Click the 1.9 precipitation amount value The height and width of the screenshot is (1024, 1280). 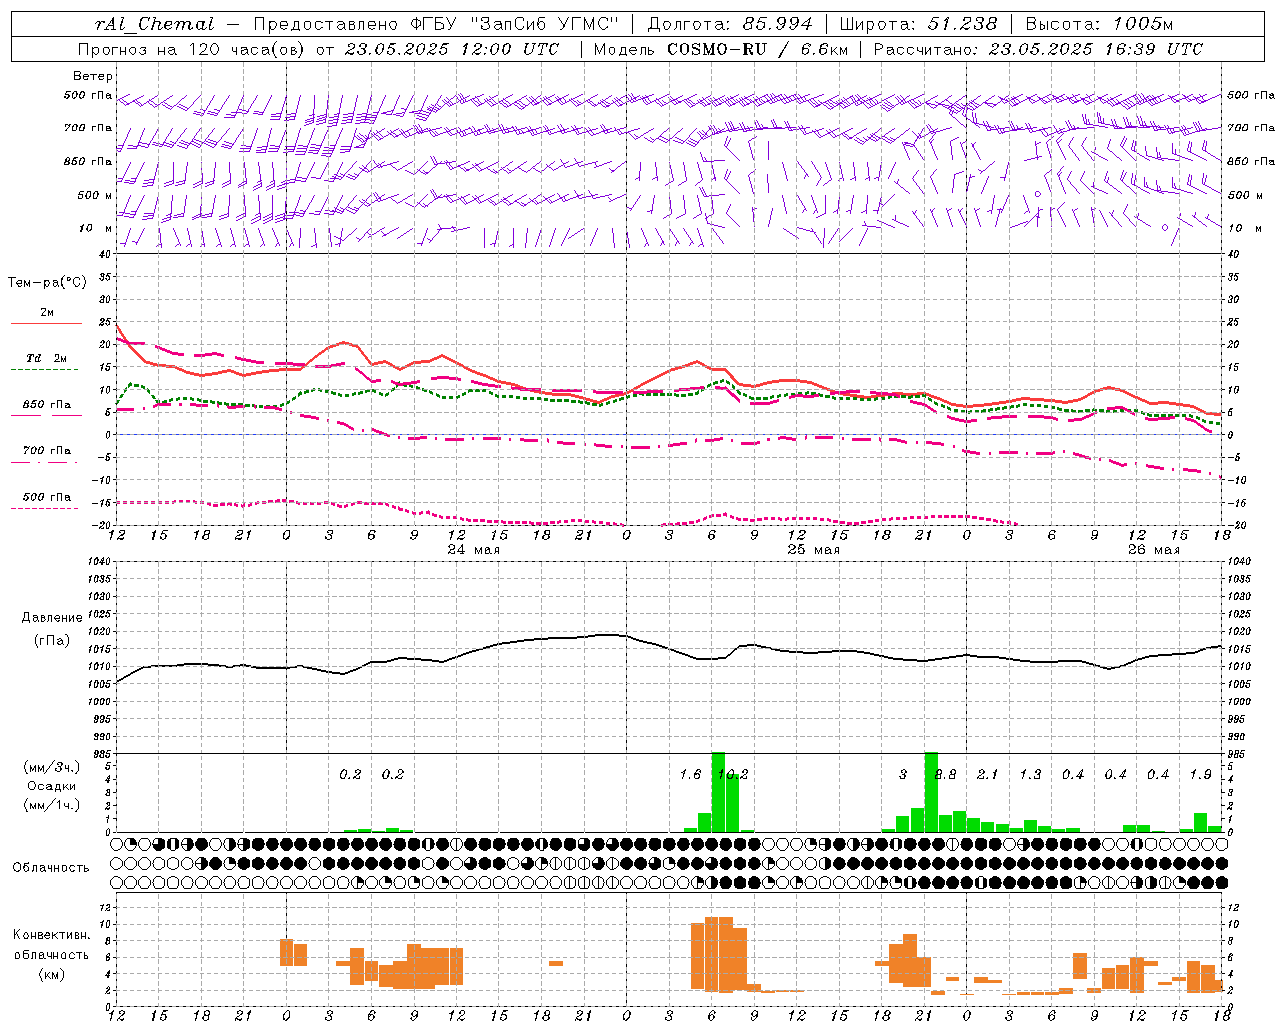[x=1201, y=775]
